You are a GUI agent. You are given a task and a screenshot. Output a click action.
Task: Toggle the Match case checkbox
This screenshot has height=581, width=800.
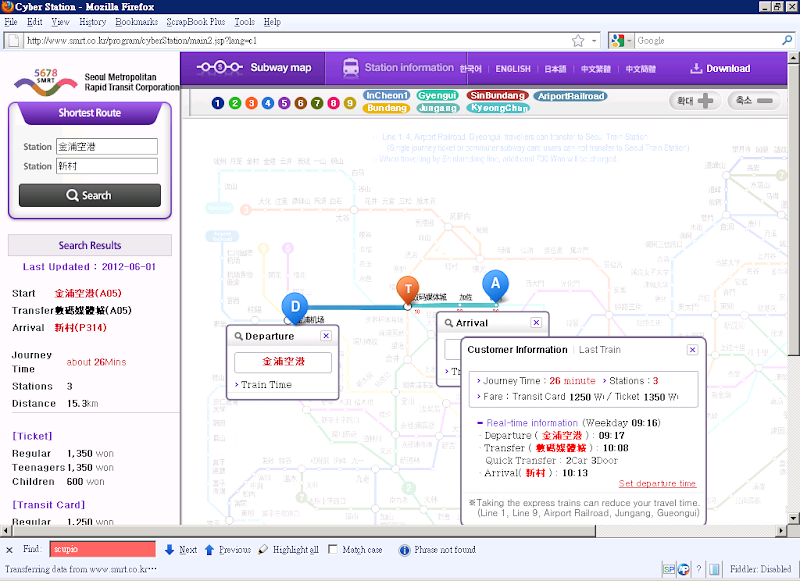coord(333,549)
